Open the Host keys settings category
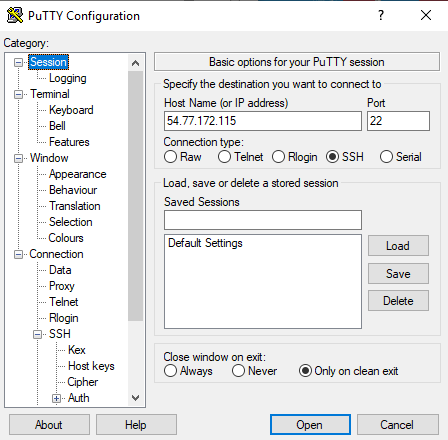 (91, 366)
